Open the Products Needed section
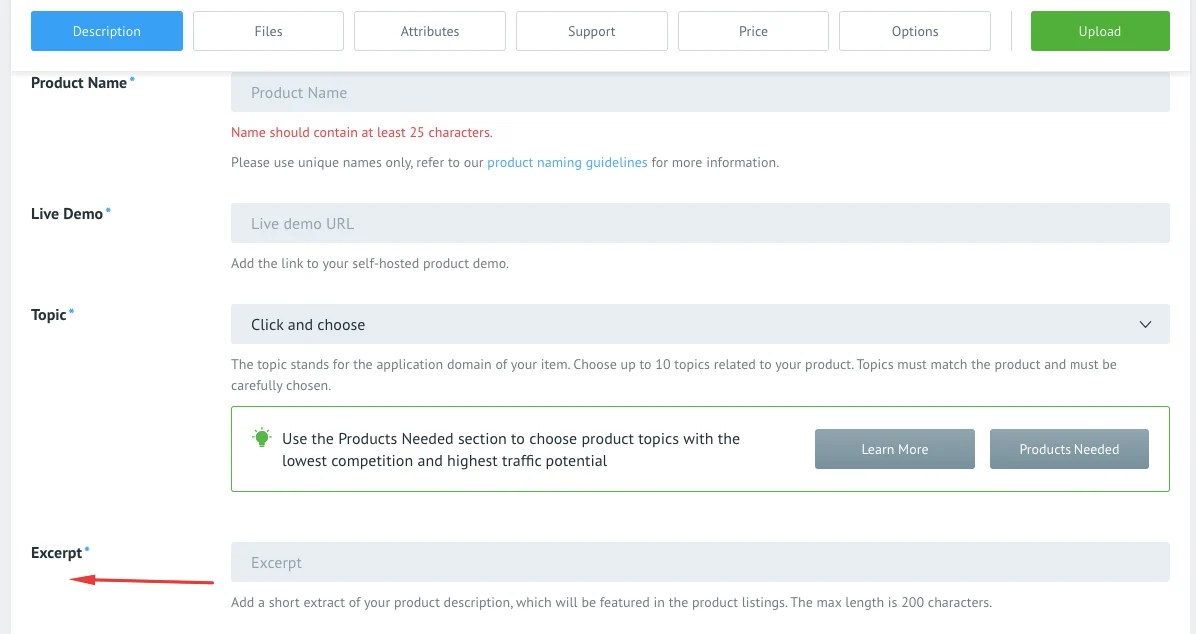This screenshot has height=634, width=1196. 1069,449
